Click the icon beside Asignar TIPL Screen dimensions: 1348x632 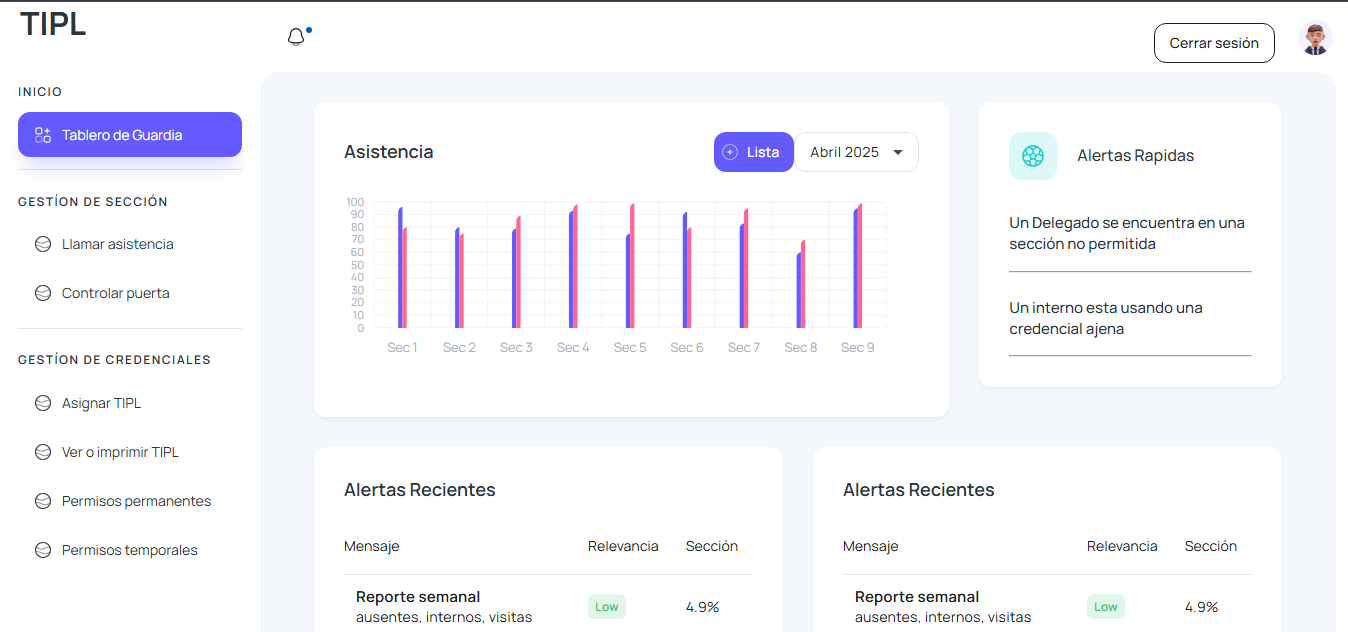(43, 403)
